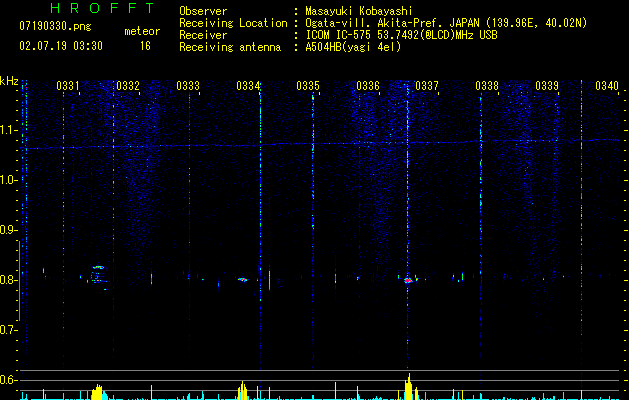Click the 0332 time marker
Viewport: 629px width, 400px height.
tap(128, 86)
